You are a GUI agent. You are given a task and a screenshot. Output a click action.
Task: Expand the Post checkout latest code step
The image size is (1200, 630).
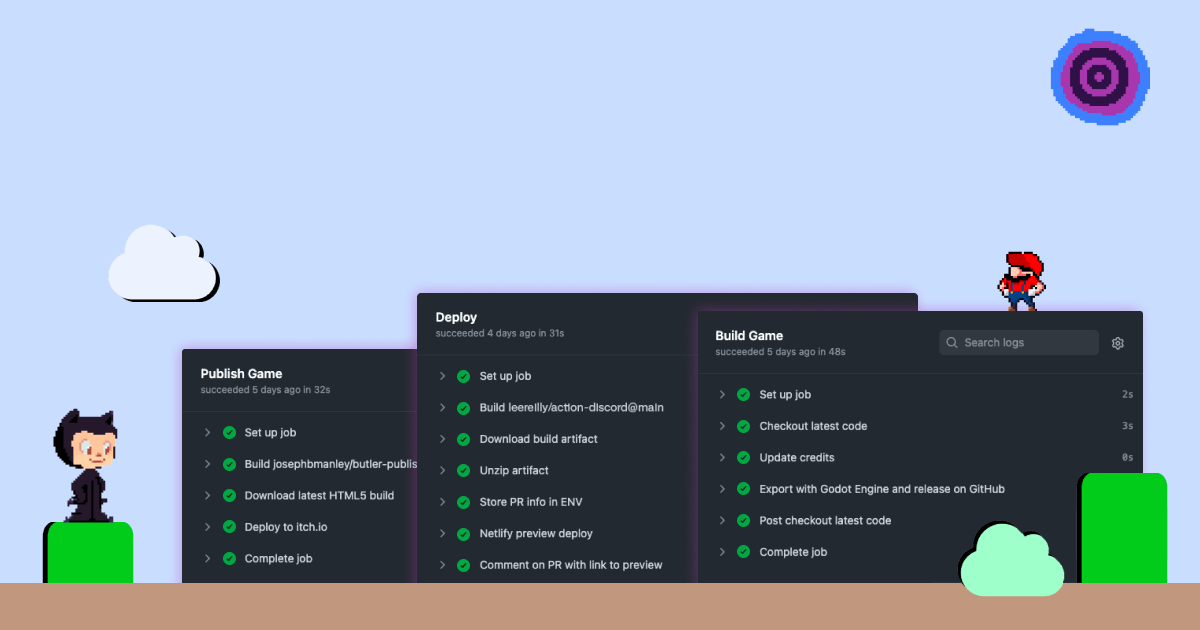[722, 520]
